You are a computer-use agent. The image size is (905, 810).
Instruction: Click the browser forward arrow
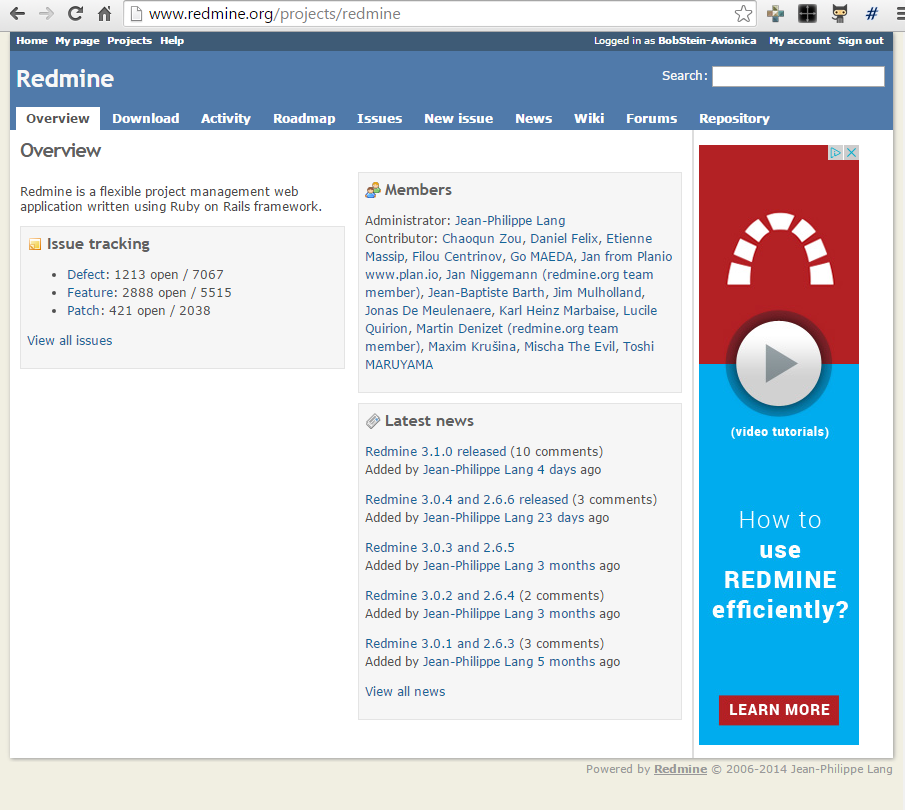pos(46,13)
